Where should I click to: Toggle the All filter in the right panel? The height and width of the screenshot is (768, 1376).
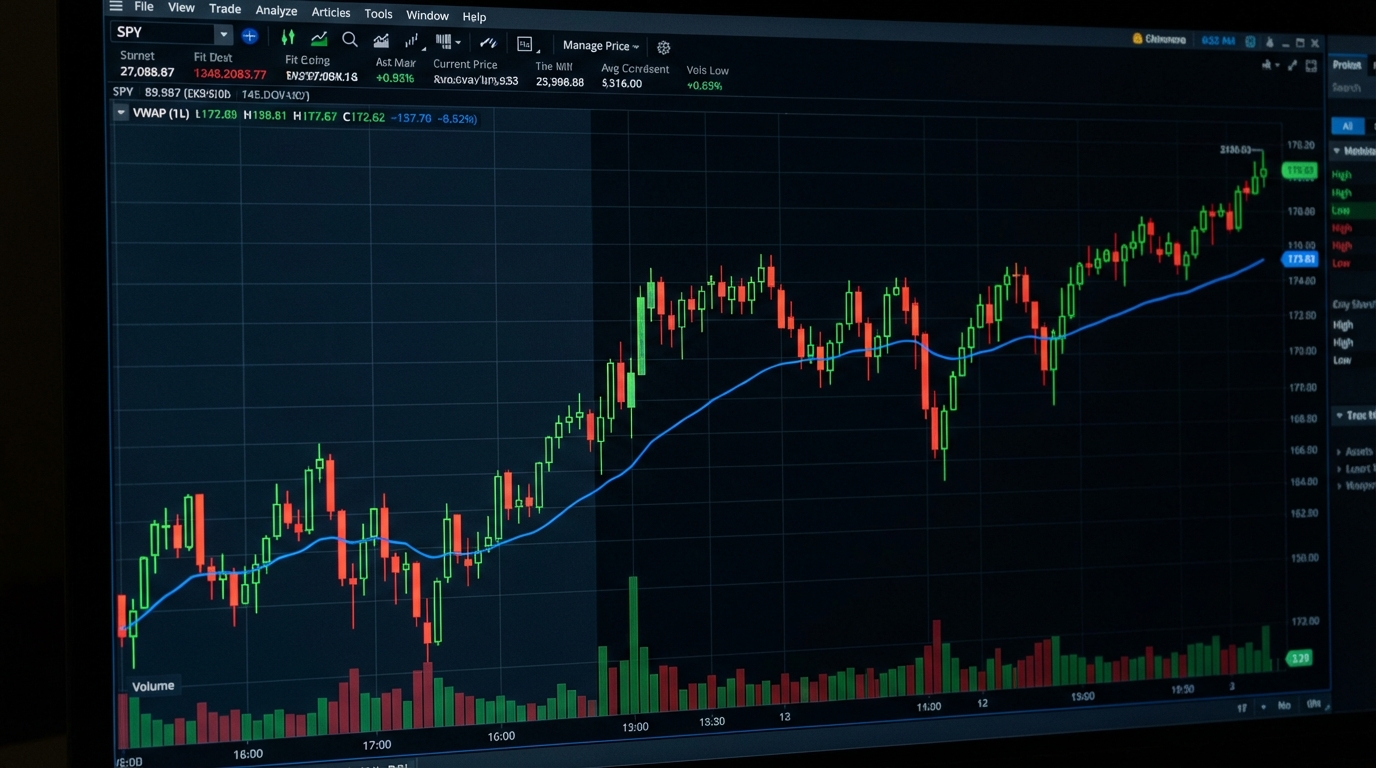coord(1347,126)
